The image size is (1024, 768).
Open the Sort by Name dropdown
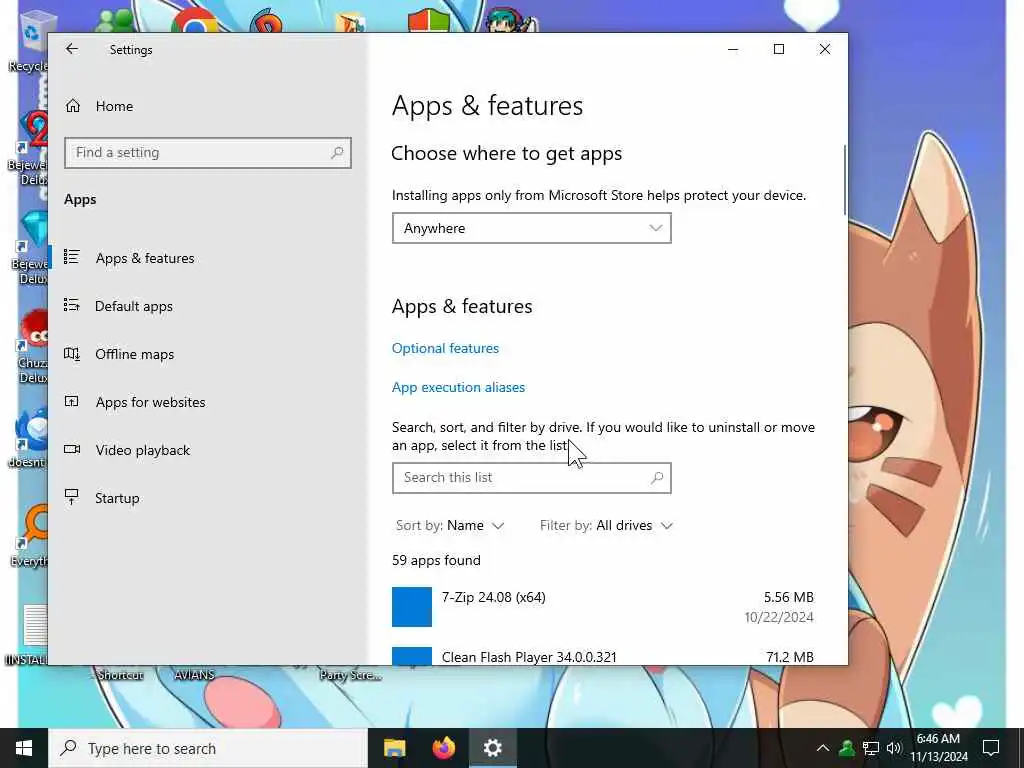pyautogui.click(x=450, y=526)
